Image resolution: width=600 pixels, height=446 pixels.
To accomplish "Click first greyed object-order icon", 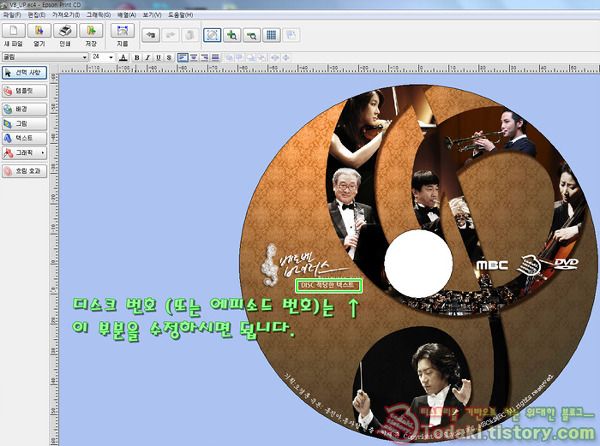I will (x=229, y=58).
